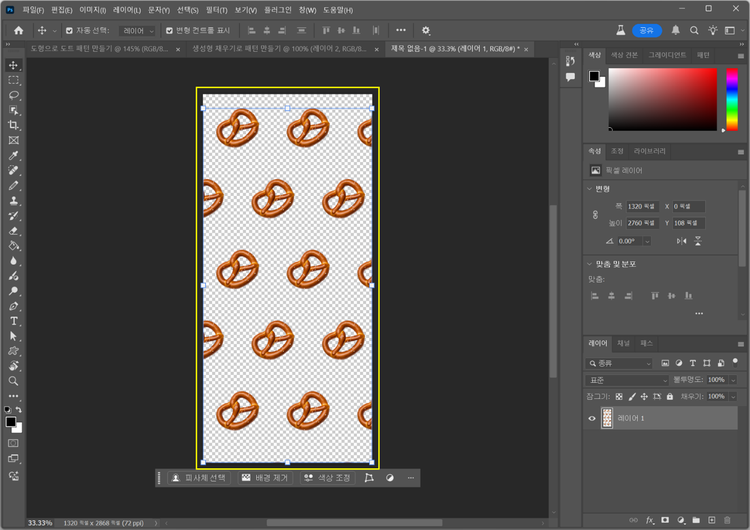Hide 레이어 1 using the eye icon

(592, 419)
